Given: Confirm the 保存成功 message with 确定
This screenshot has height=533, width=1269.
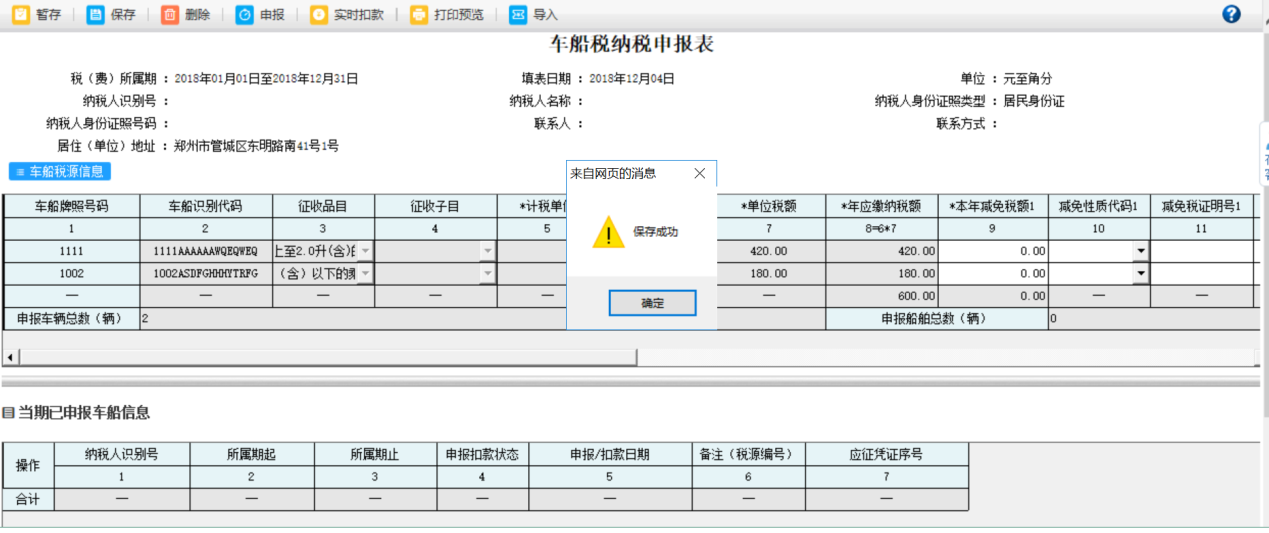Looking at the screenshot, I should [652, 303].
